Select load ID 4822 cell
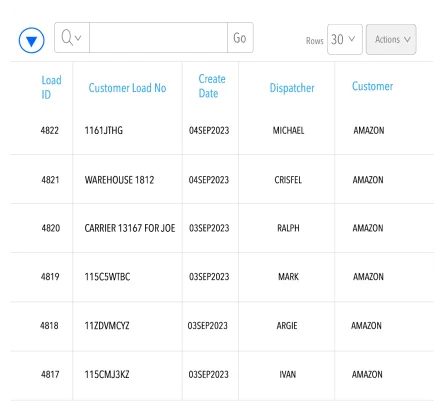The image size is (441, 418). pyautogui.click(x=49, y=130)
